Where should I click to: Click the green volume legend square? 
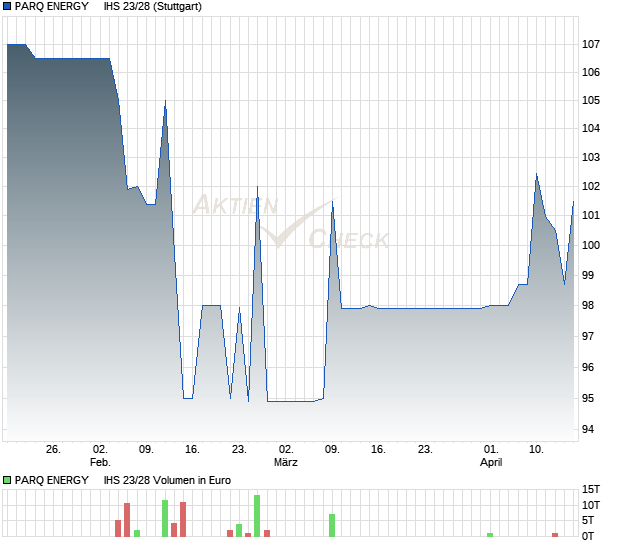click(7, 480)
